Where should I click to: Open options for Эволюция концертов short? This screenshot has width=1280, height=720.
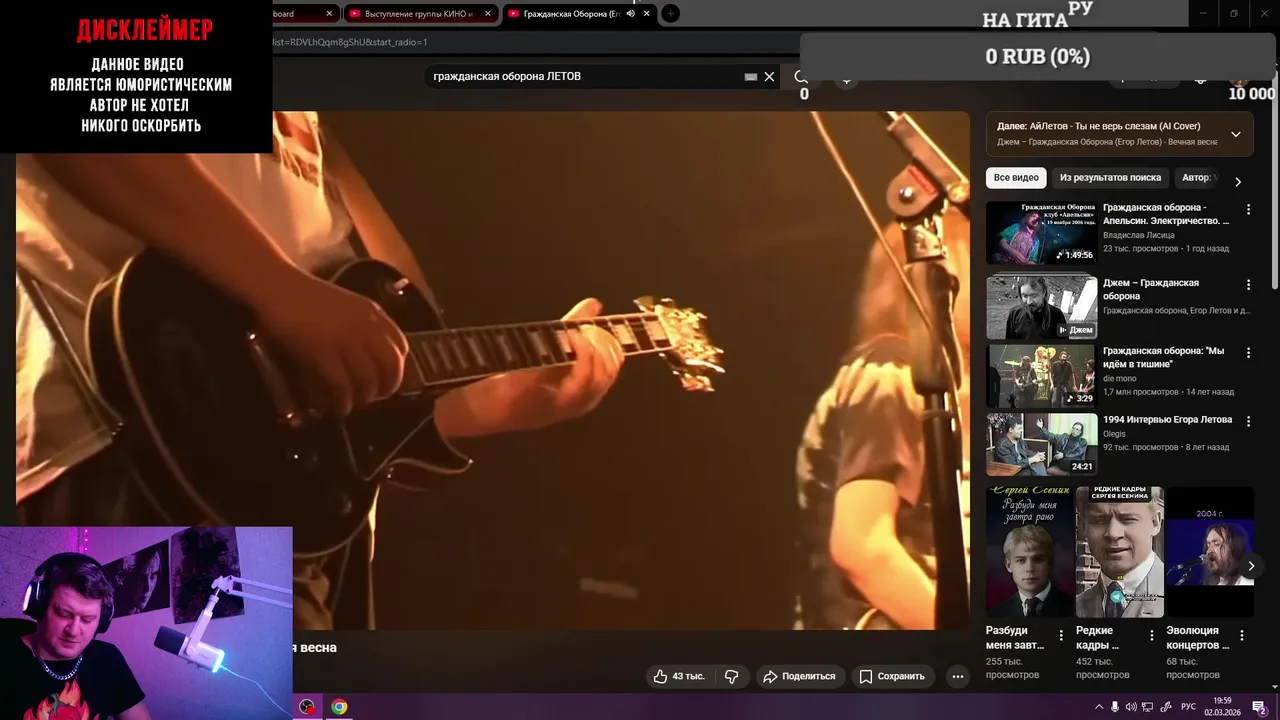pyautogui.click(x=1242, y=635)
